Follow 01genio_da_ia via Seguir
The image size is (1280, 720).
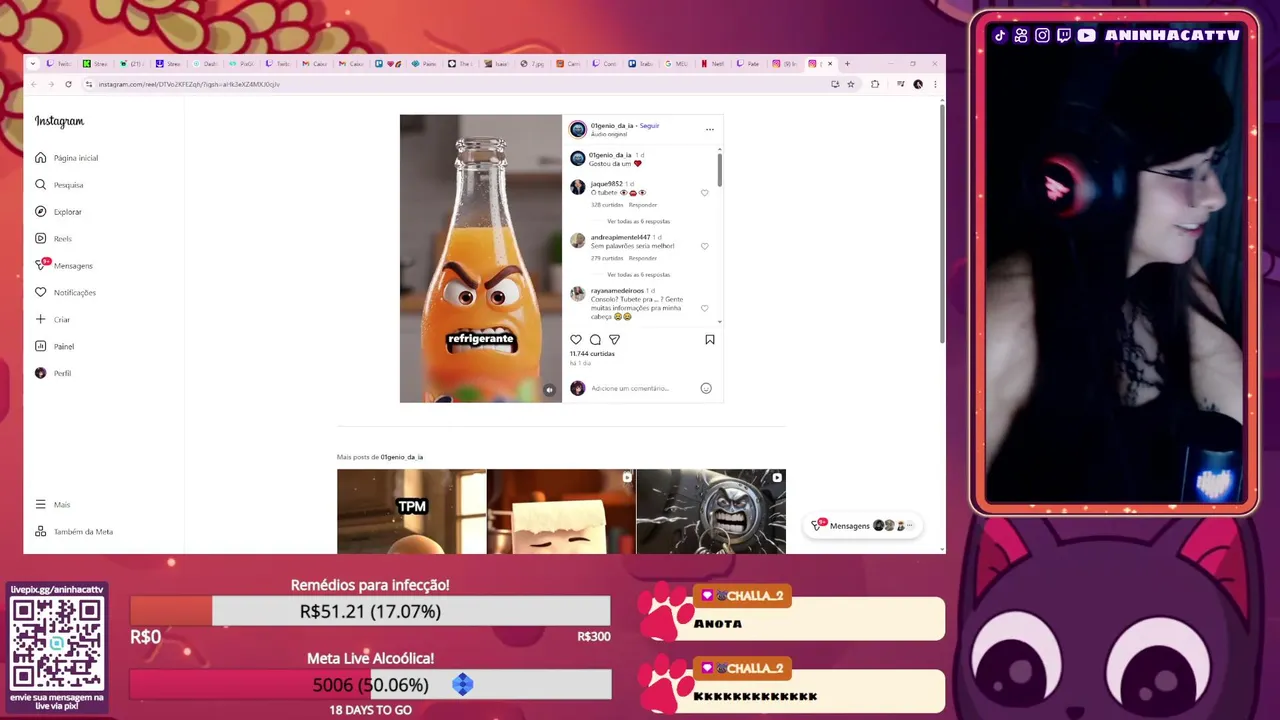(x=649, y=126)
